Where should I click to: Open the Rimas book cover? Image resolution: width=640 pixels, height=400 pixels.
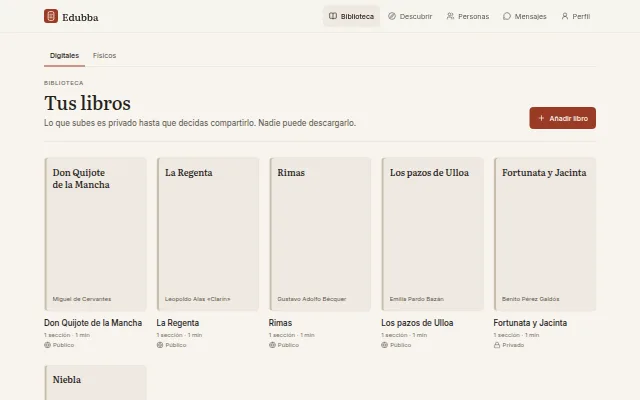320,234
